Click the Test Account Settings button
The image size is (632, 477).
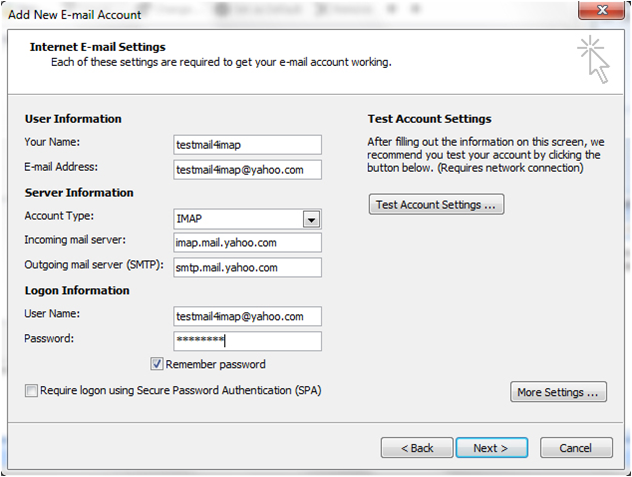click(436, 204)
